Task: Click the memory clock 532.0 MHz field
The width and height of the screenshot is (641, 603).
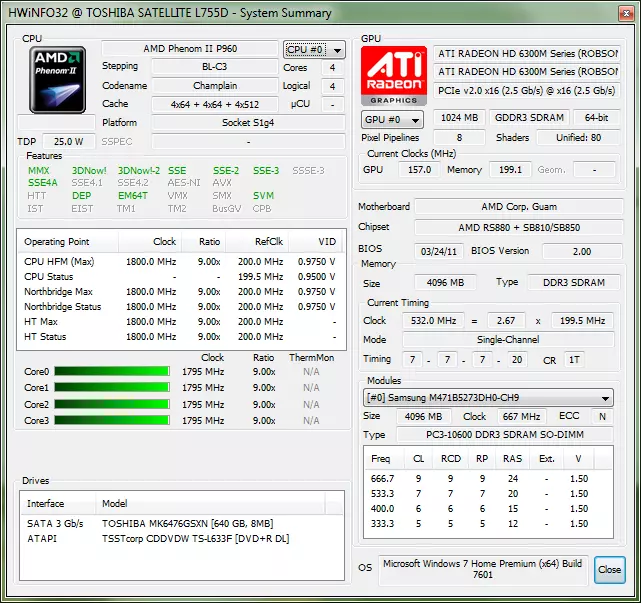Action: pyautogui.click(x=433, y=321)
